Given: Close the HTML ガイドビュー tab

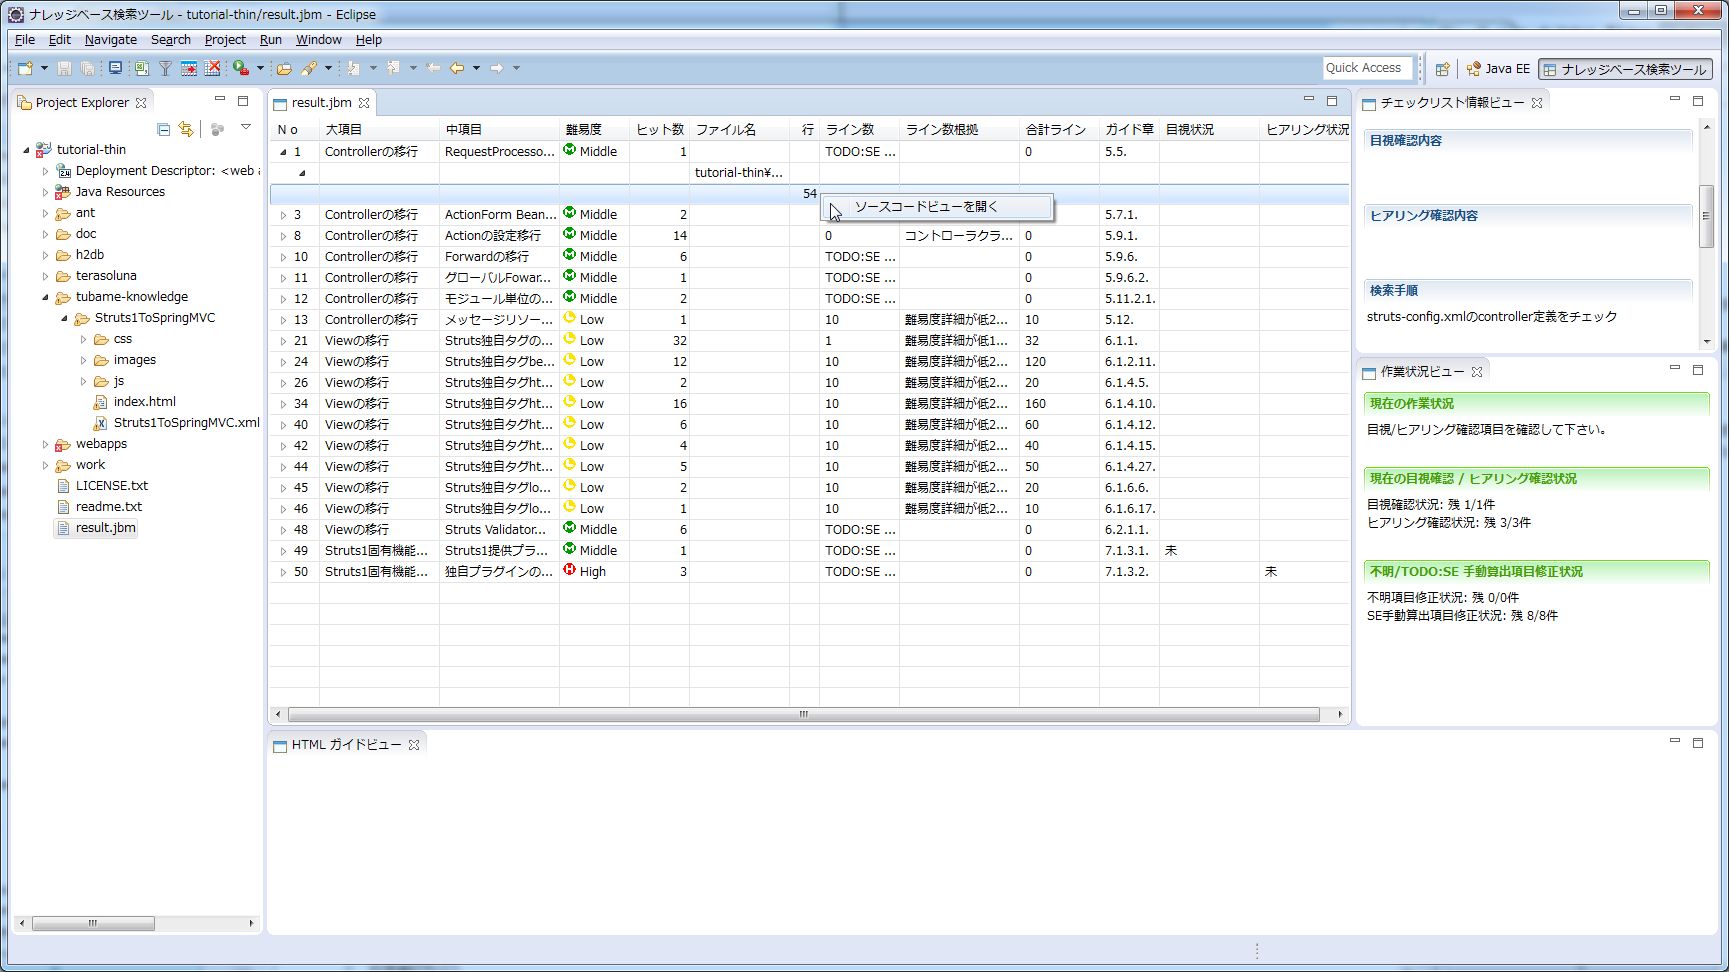Looking at the screenshot, I should pyautogui.click(x=414, y=745).
